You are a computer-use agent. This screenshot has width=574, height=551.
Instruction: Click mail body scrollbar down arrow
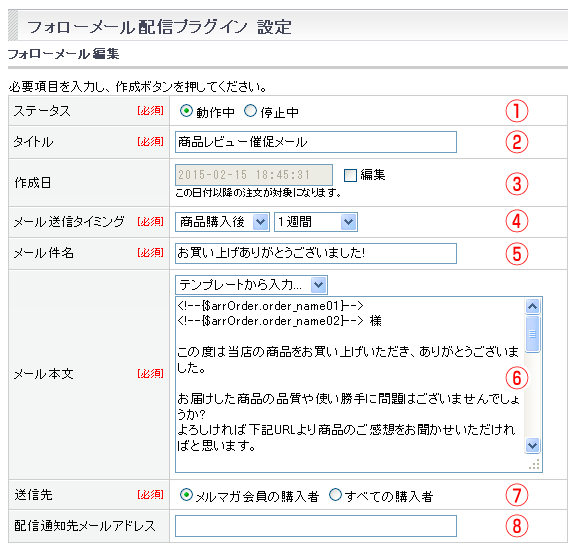[x=532, y=445]
